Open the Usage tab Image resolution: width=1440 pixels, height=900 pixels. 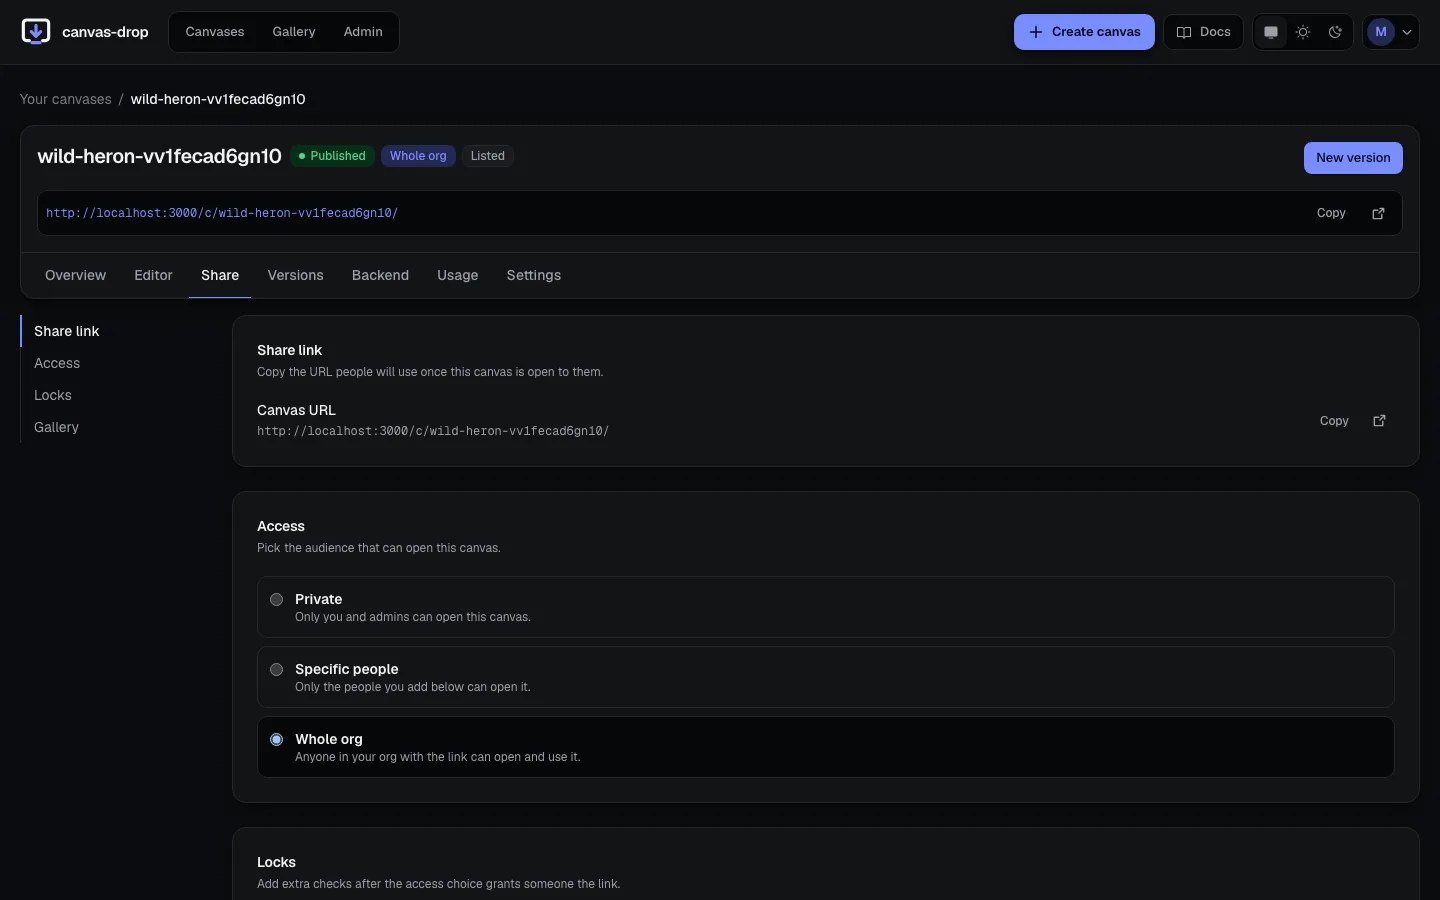click(458, 275)
